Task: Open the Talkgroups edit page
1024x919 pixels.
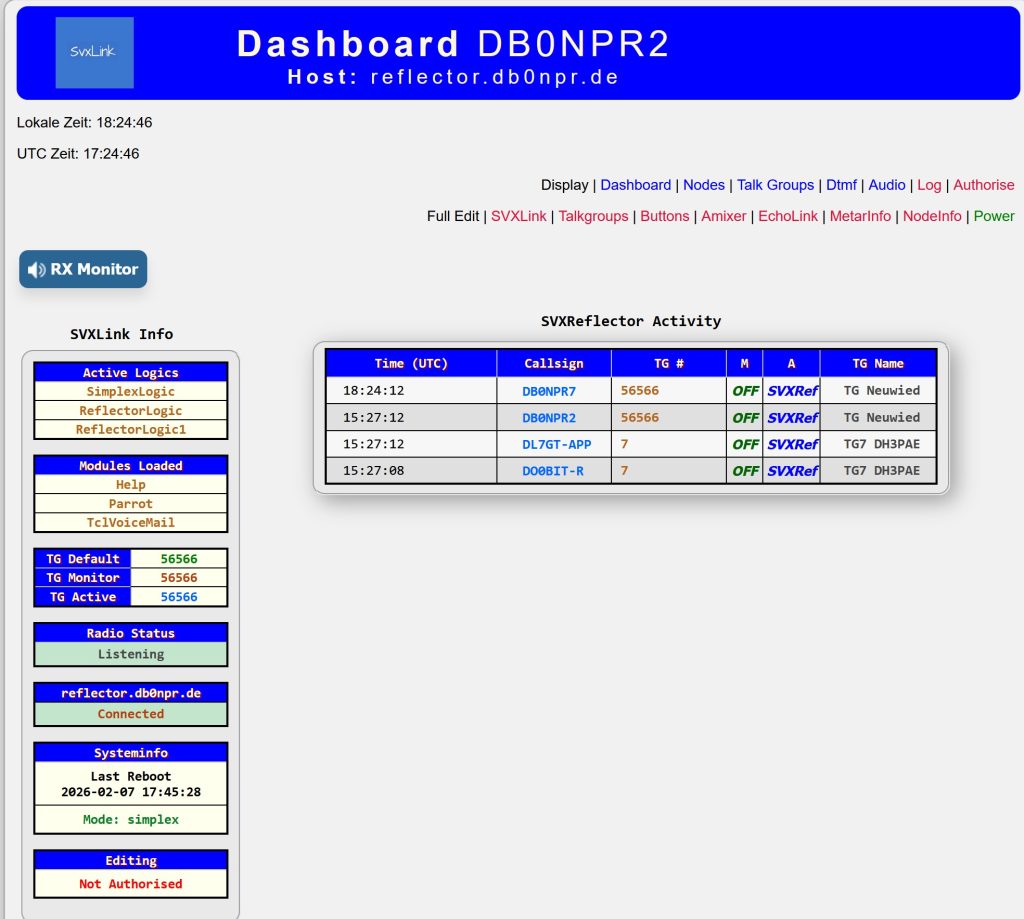Action: [x=594, y=215]
